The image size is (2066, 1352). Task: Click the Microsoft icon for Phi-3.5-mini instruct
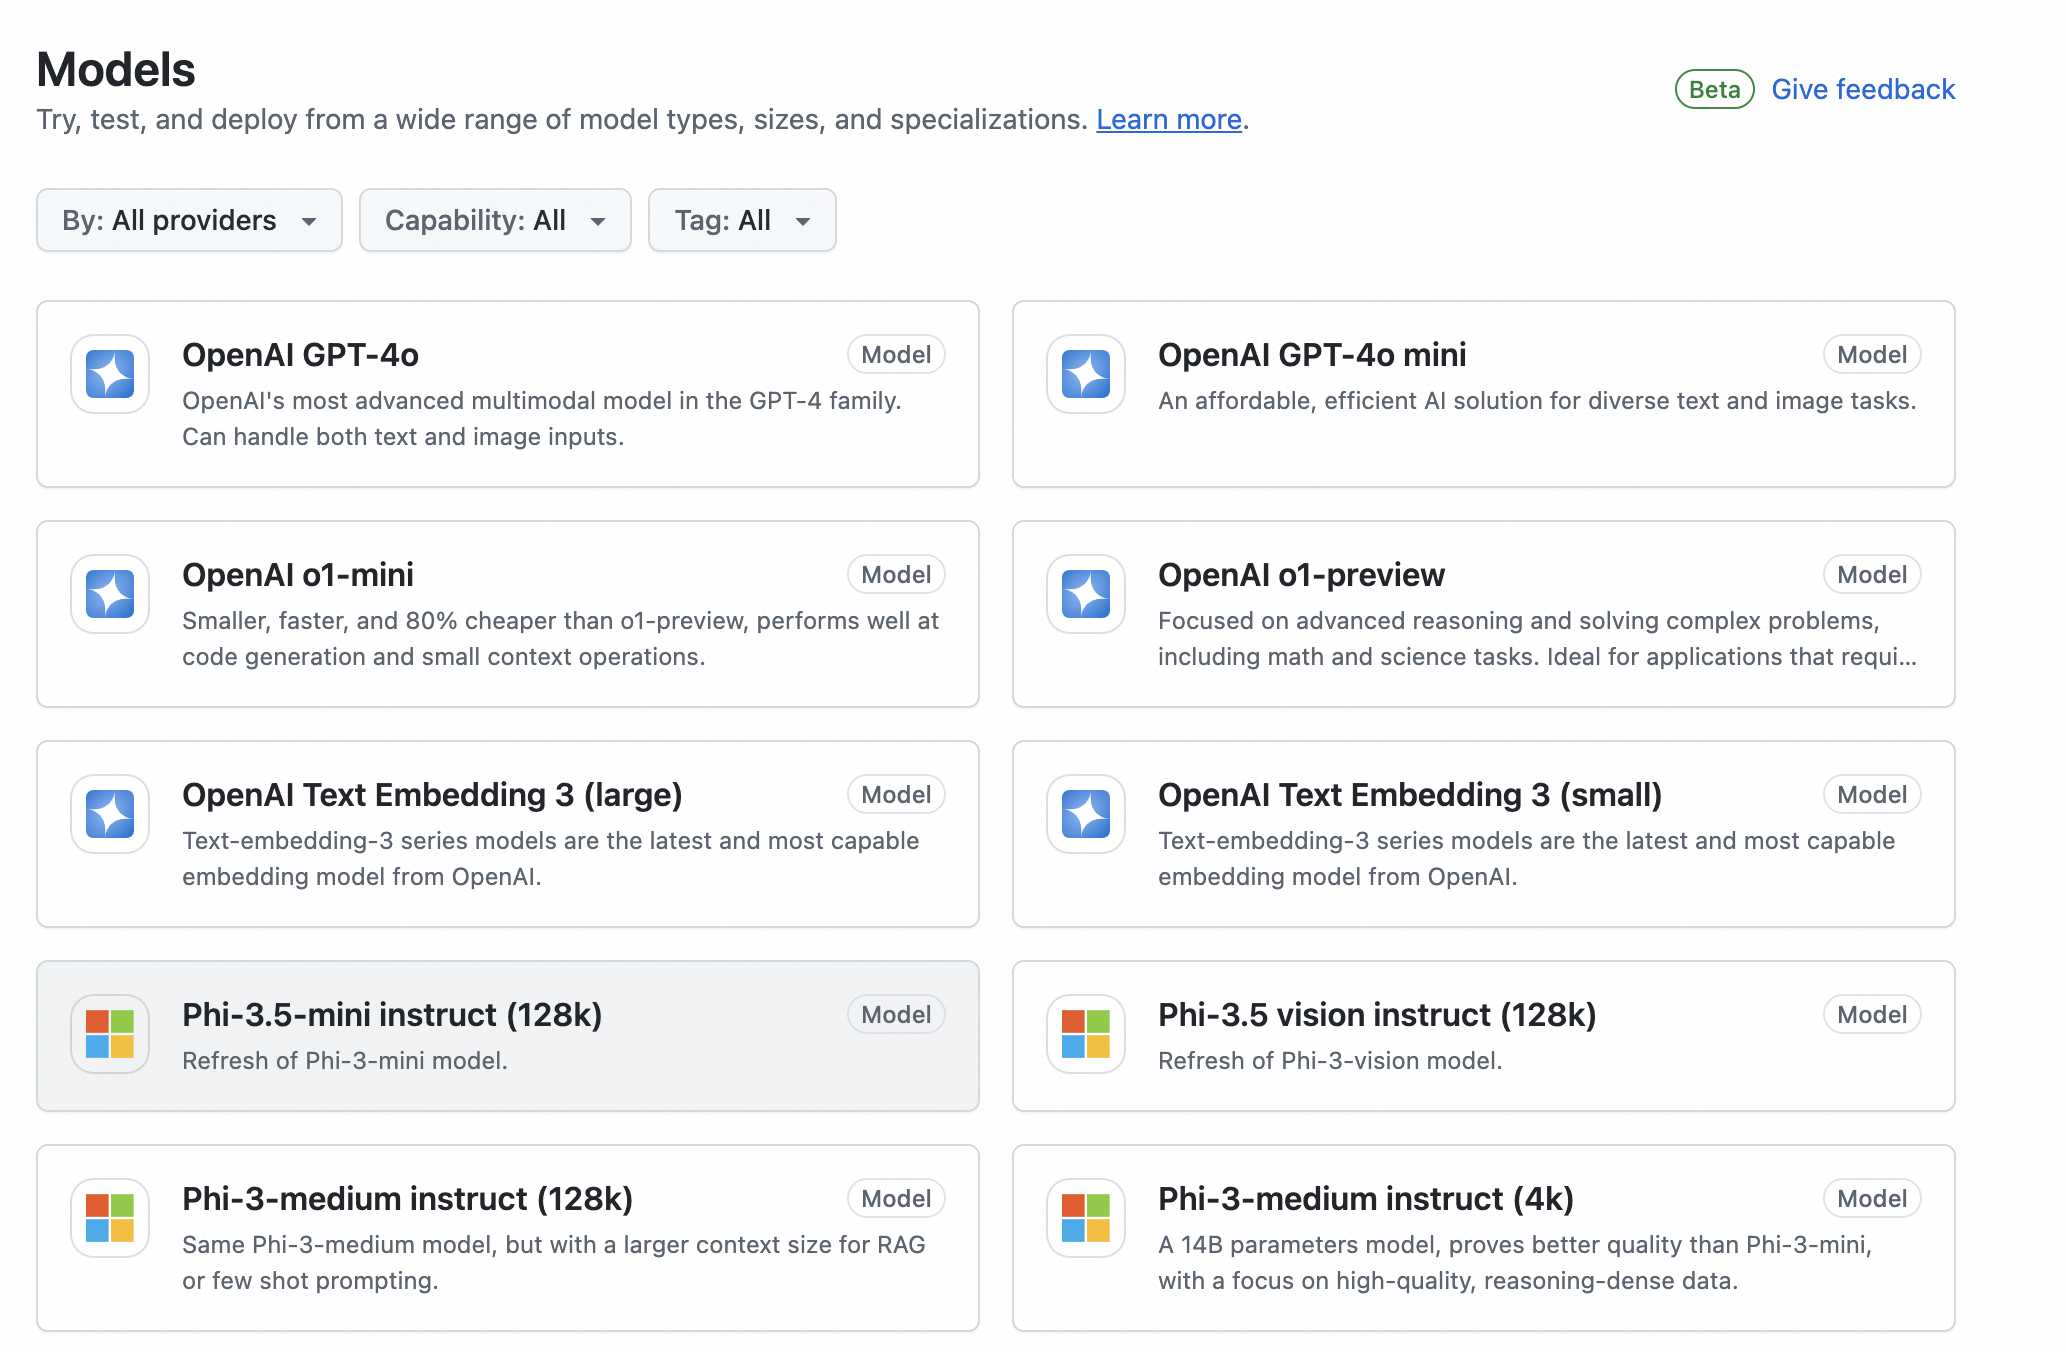[109, 1035]
